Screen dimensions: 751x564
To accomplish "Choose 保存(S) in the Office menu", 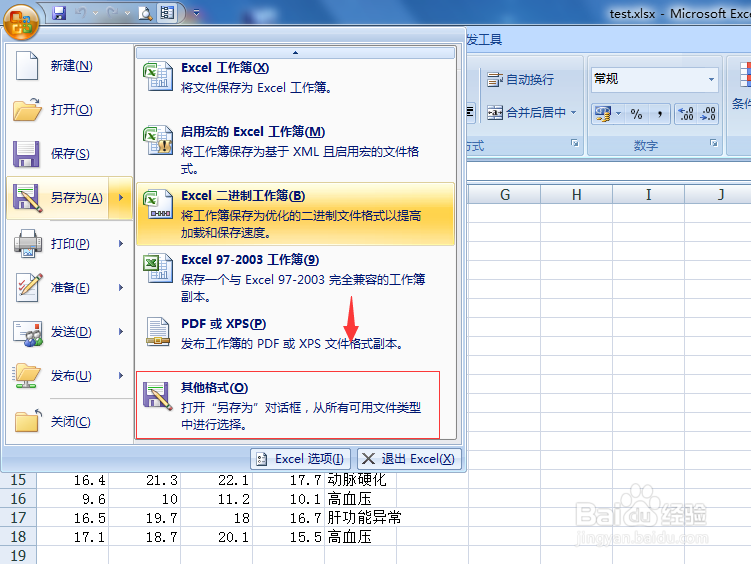I will (x=70, y=154).
